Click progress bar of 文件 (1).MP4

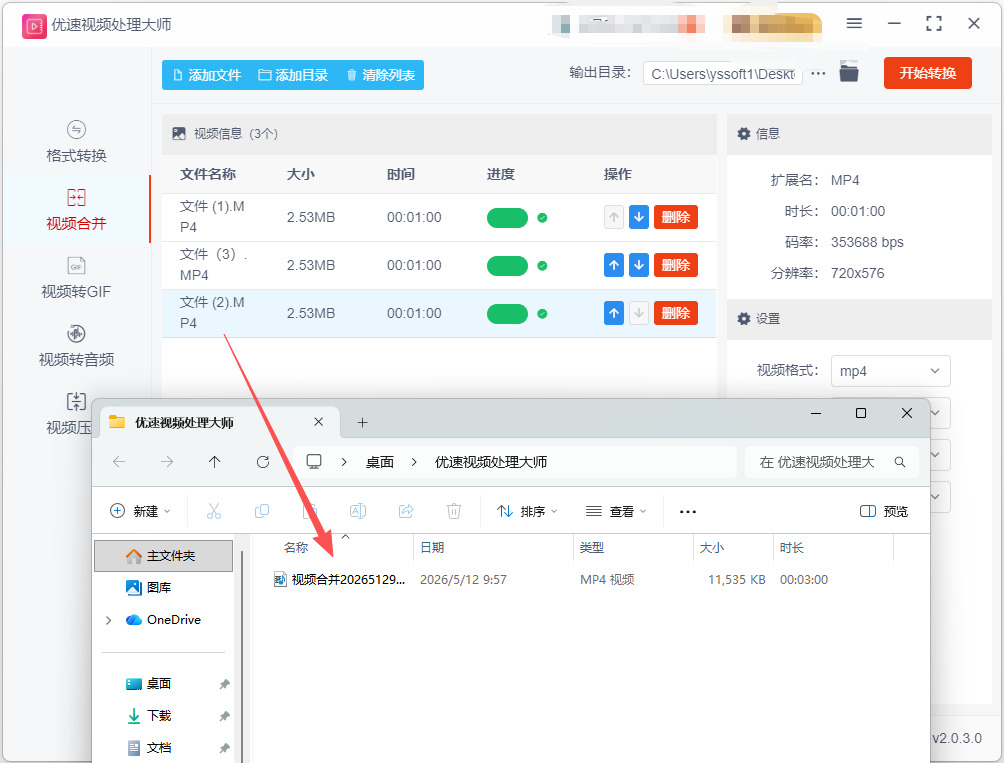click(507, 218)
